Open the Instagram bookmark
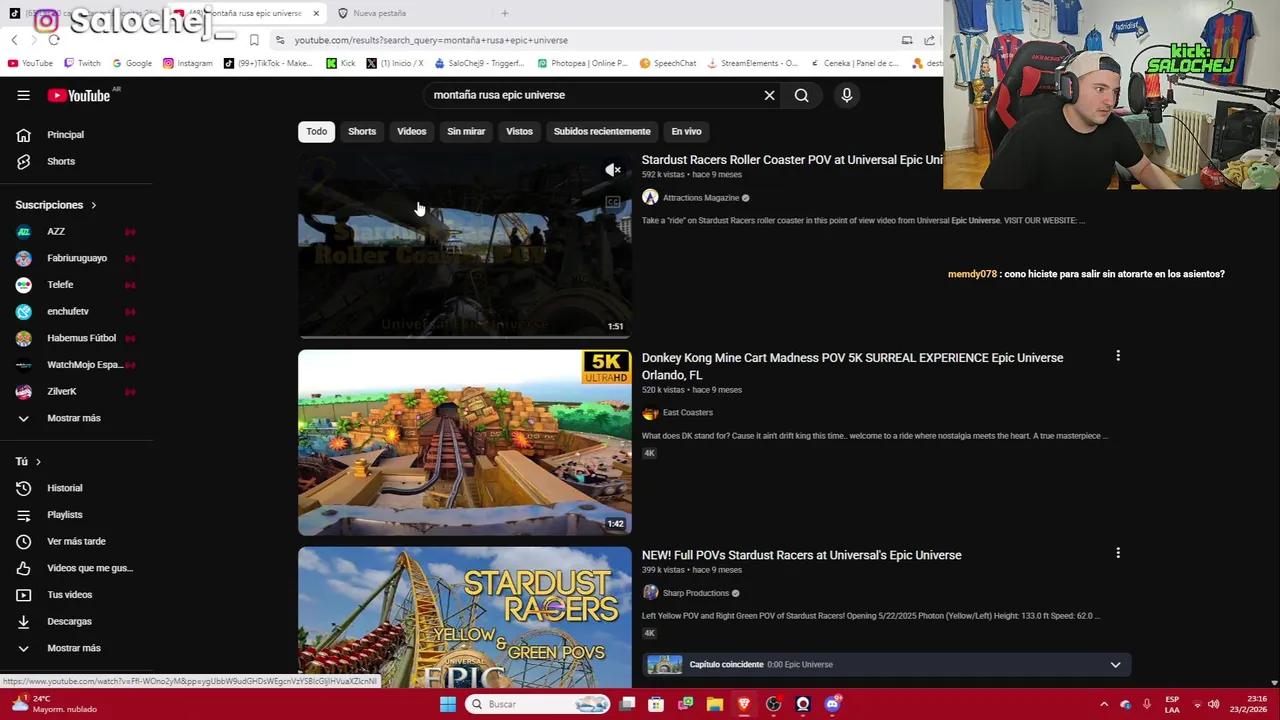This screenshot has height=720, width=1280. click(x=187, y=63)
